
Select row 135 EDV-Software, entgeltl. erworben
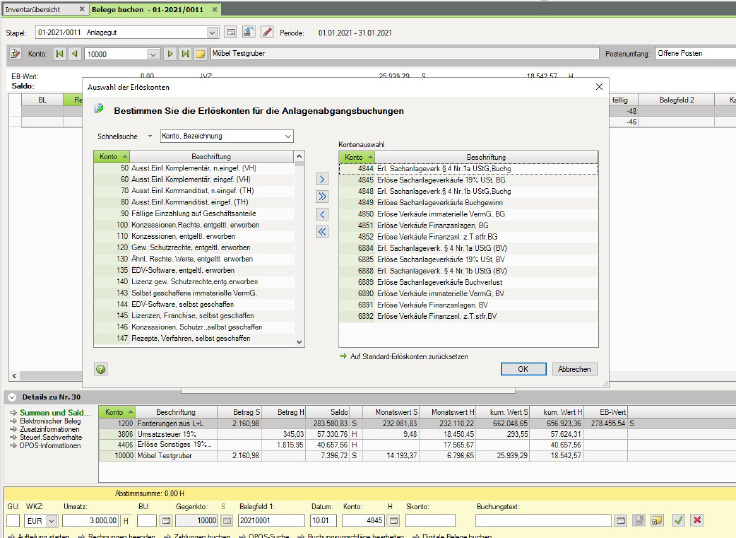pyautogui.click(x=194, y=270)
